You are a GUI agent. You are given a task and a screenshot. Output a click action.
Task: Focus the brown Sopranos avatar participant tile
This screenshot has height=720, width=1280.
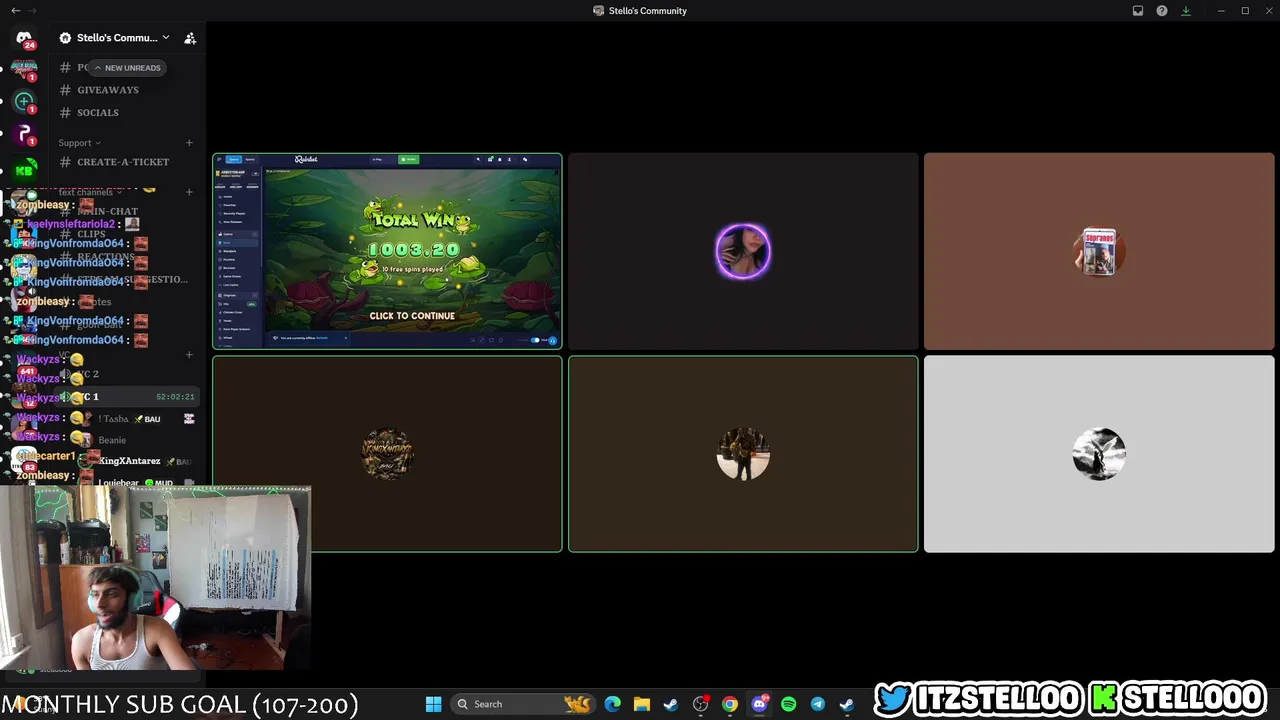[x=1099, y=251]
